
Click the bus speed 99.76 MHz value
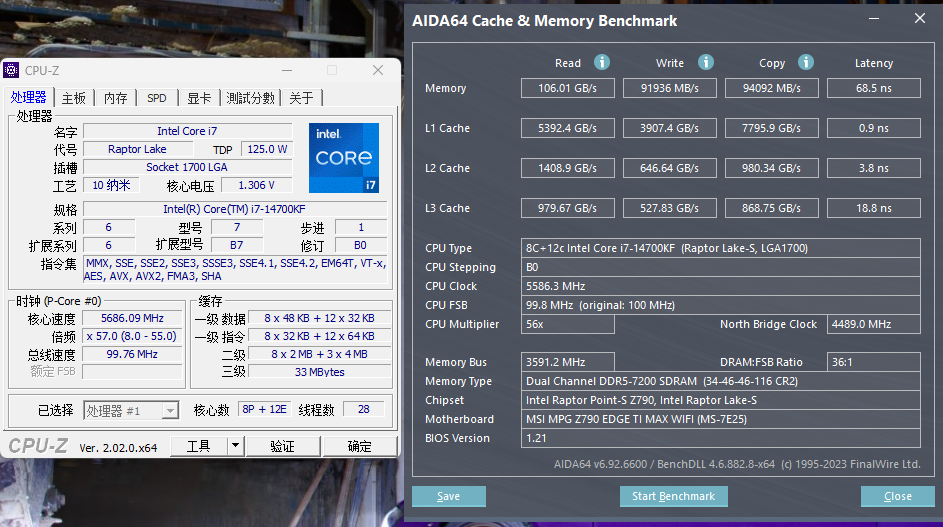[x=132, y=354]
